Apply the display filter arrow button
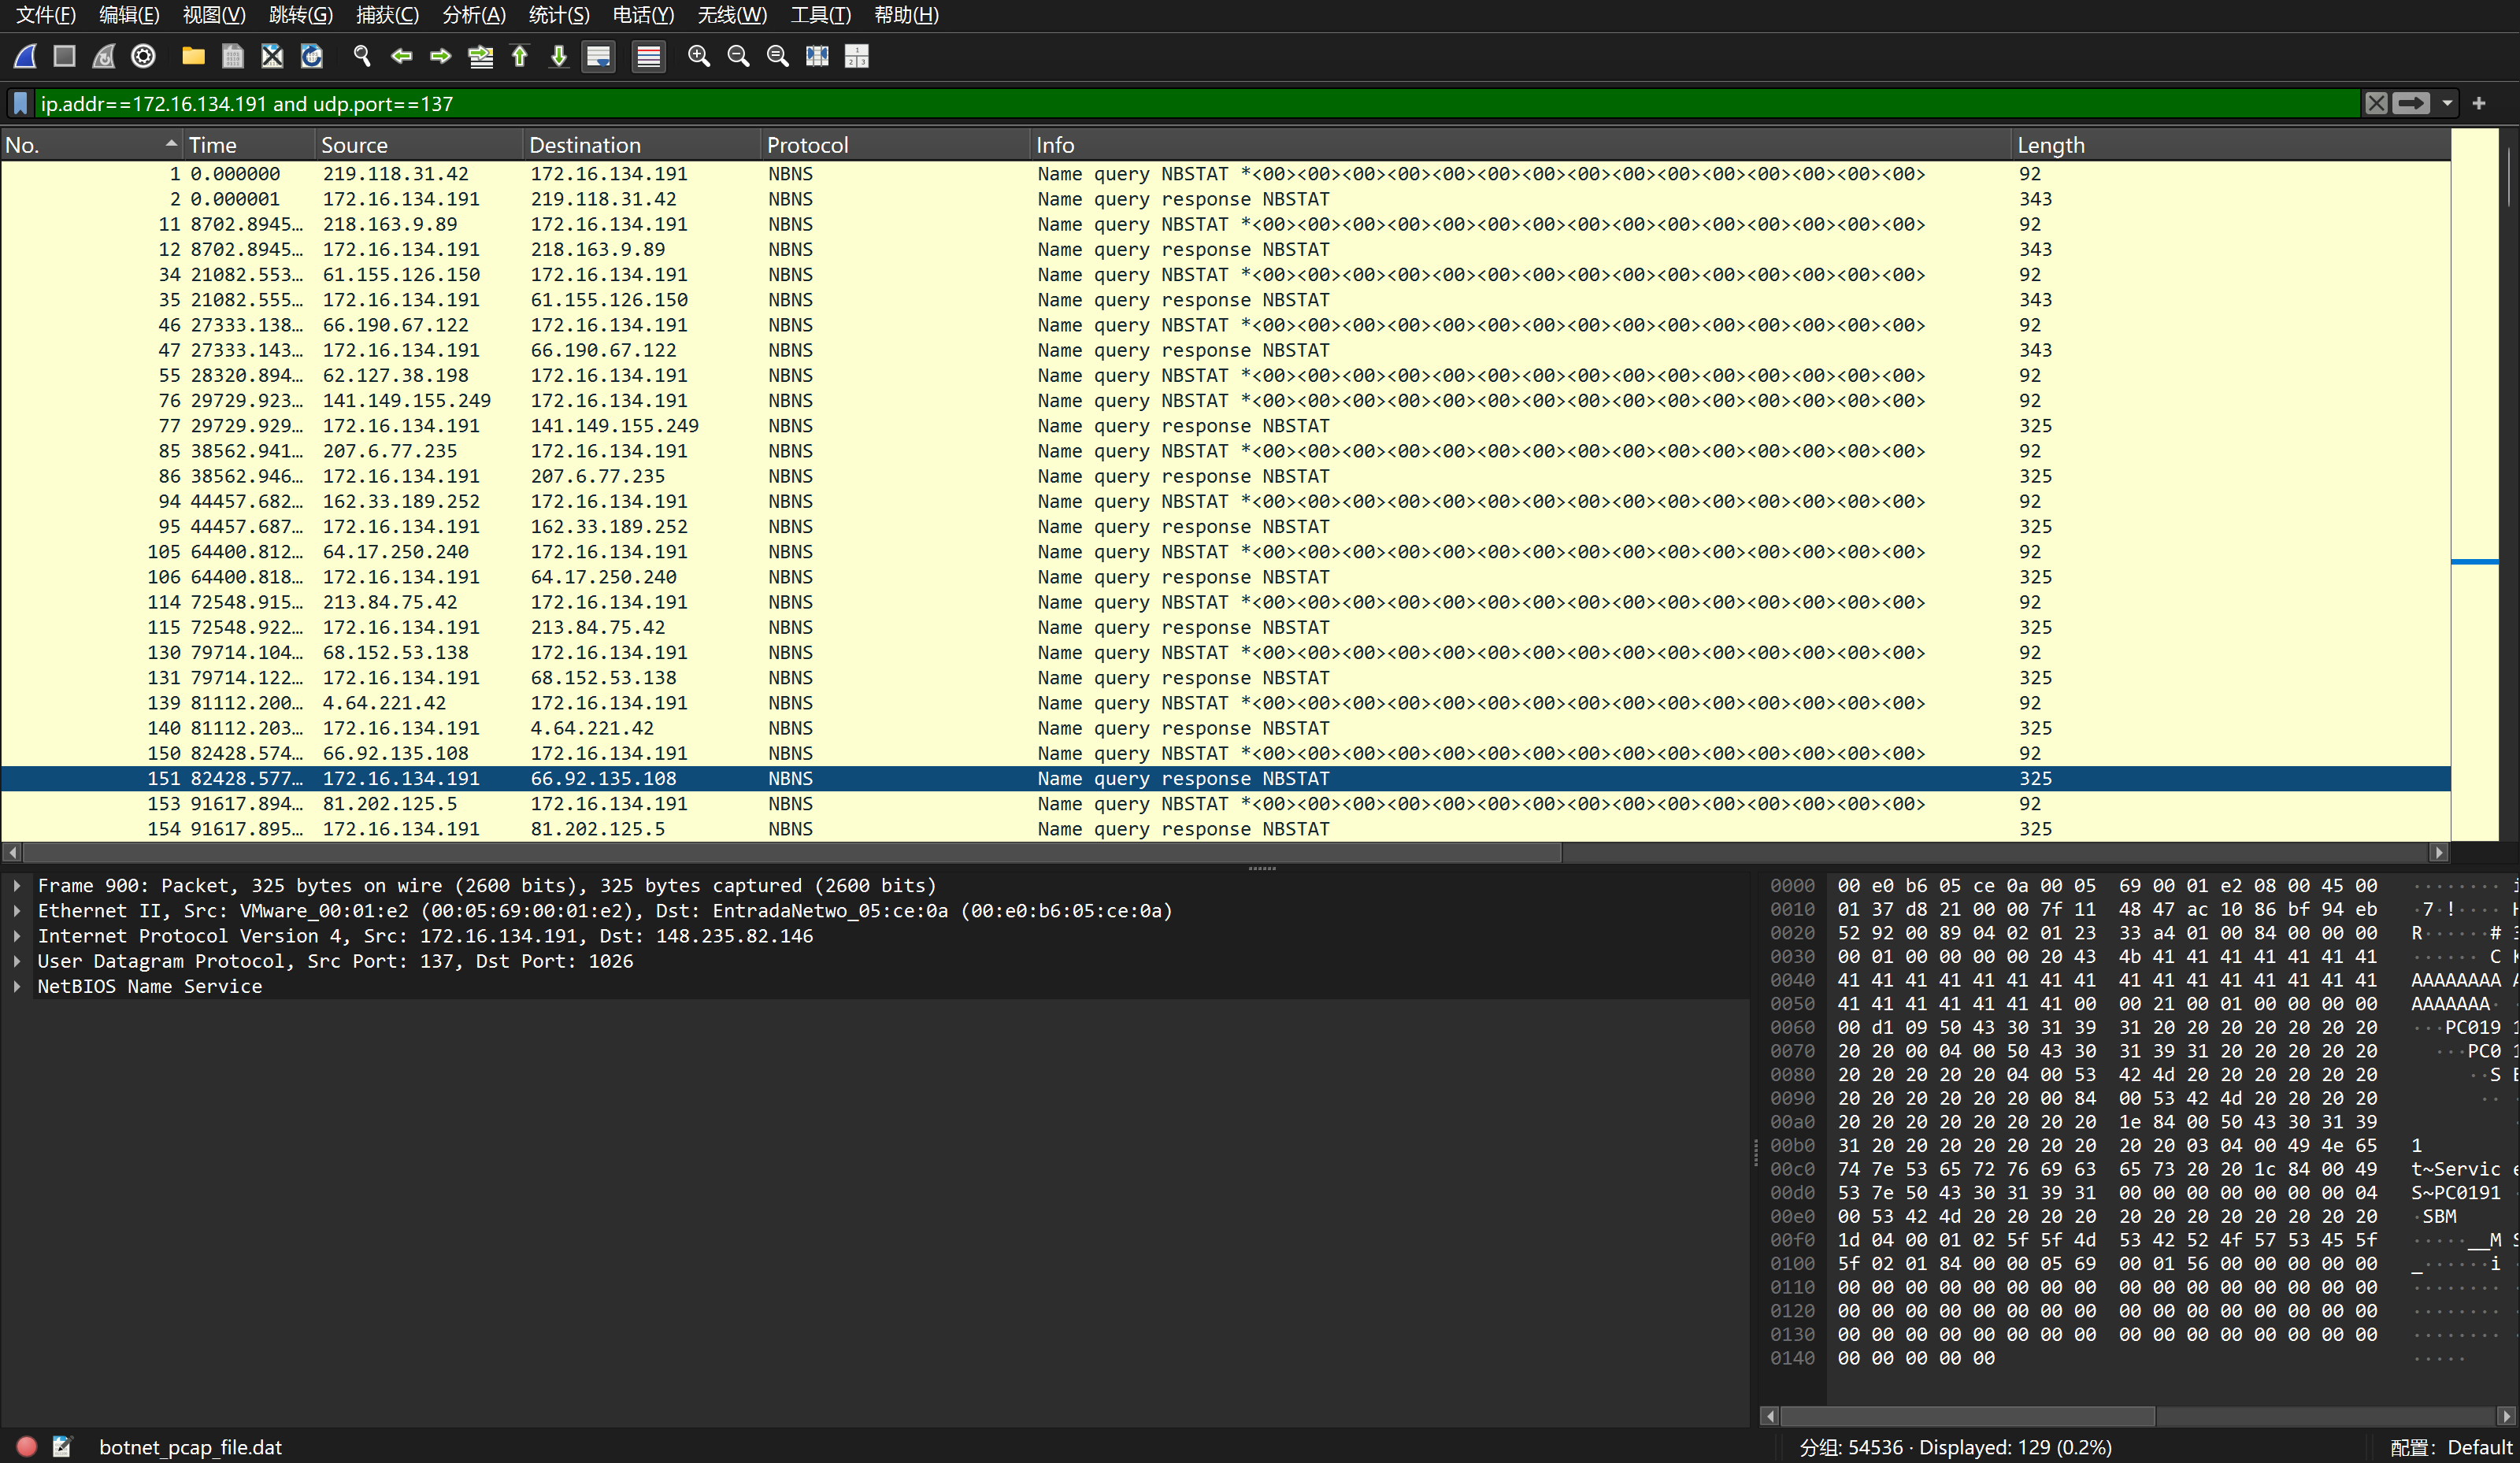 2411,103
